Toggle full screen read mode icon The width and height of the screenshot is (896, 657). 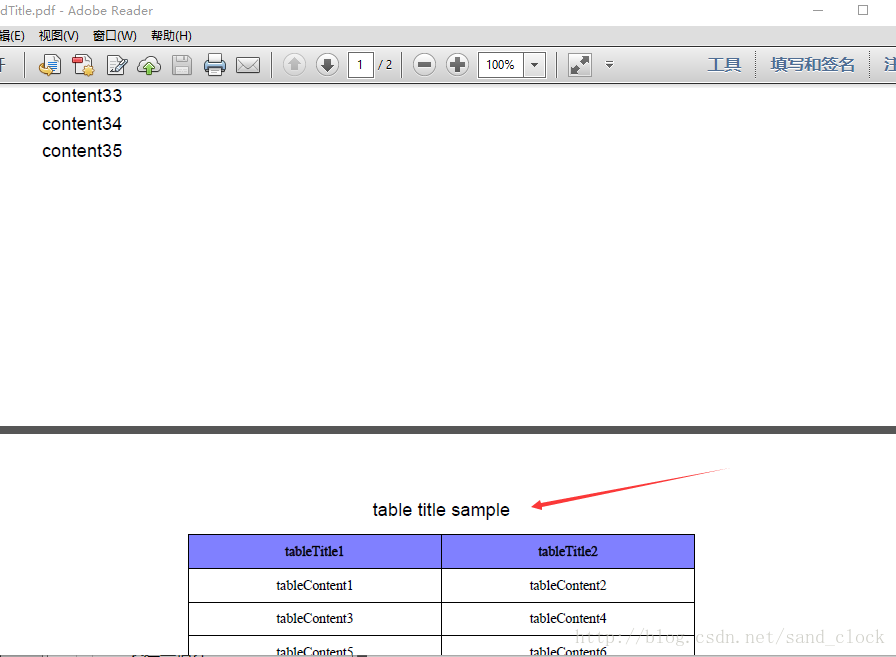pyautogui.click(x=579, y=65)
